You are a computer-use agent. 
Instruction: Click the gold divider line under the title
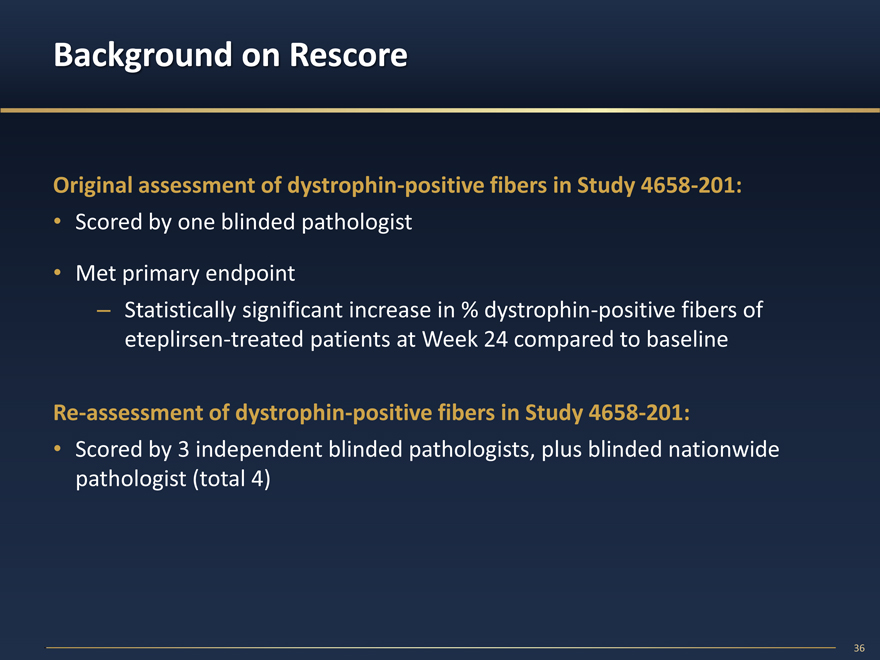[440, 109]
